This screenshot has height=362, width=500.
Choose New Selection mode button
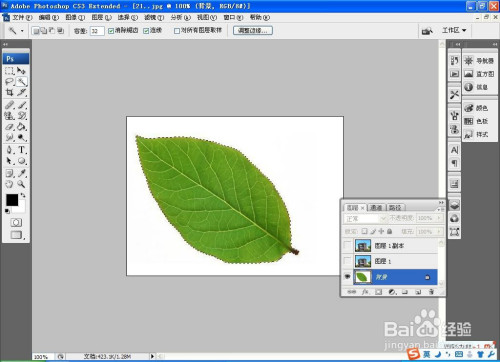(x=35, y=31)
